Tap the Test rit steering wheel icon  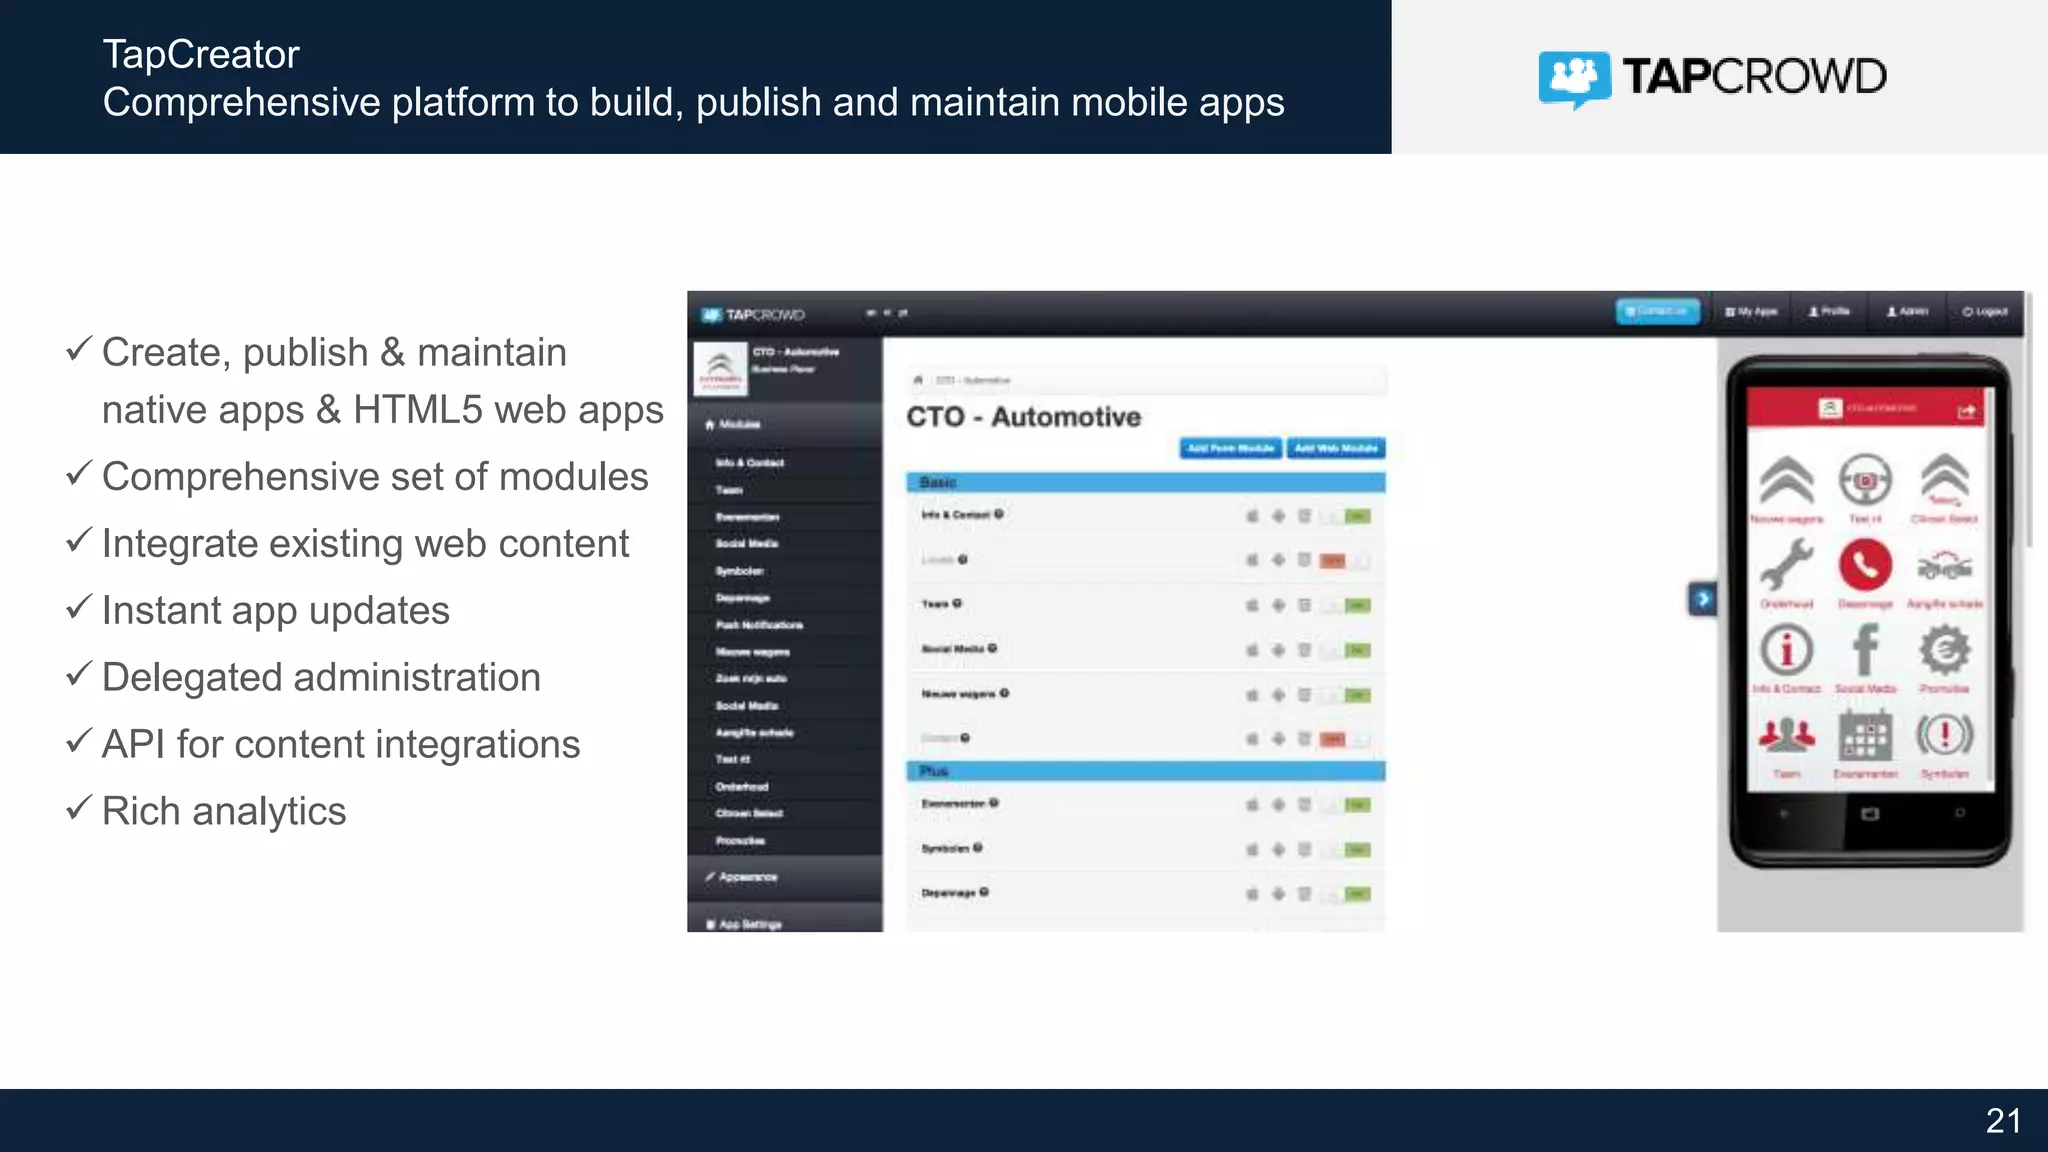[1865, 480]
